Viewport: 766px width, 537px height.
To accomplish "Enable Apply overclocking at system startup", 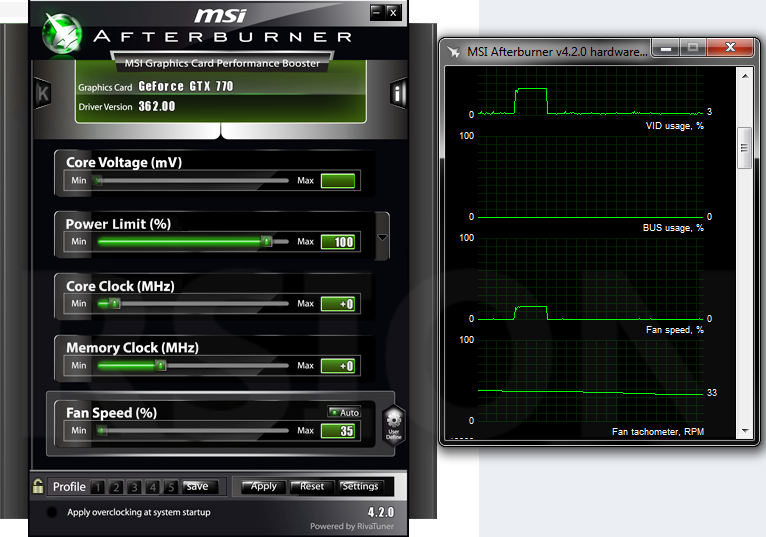I will 52,512.
